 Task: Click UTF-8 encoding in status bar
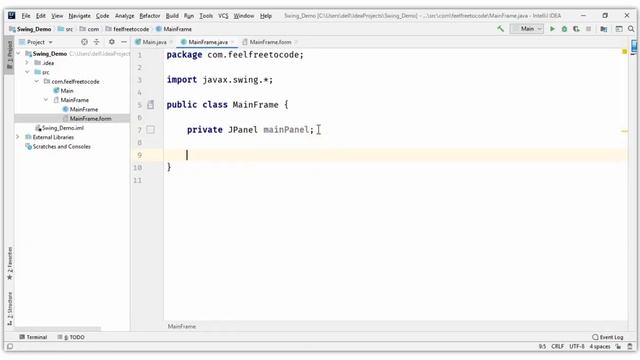(577, 347)
